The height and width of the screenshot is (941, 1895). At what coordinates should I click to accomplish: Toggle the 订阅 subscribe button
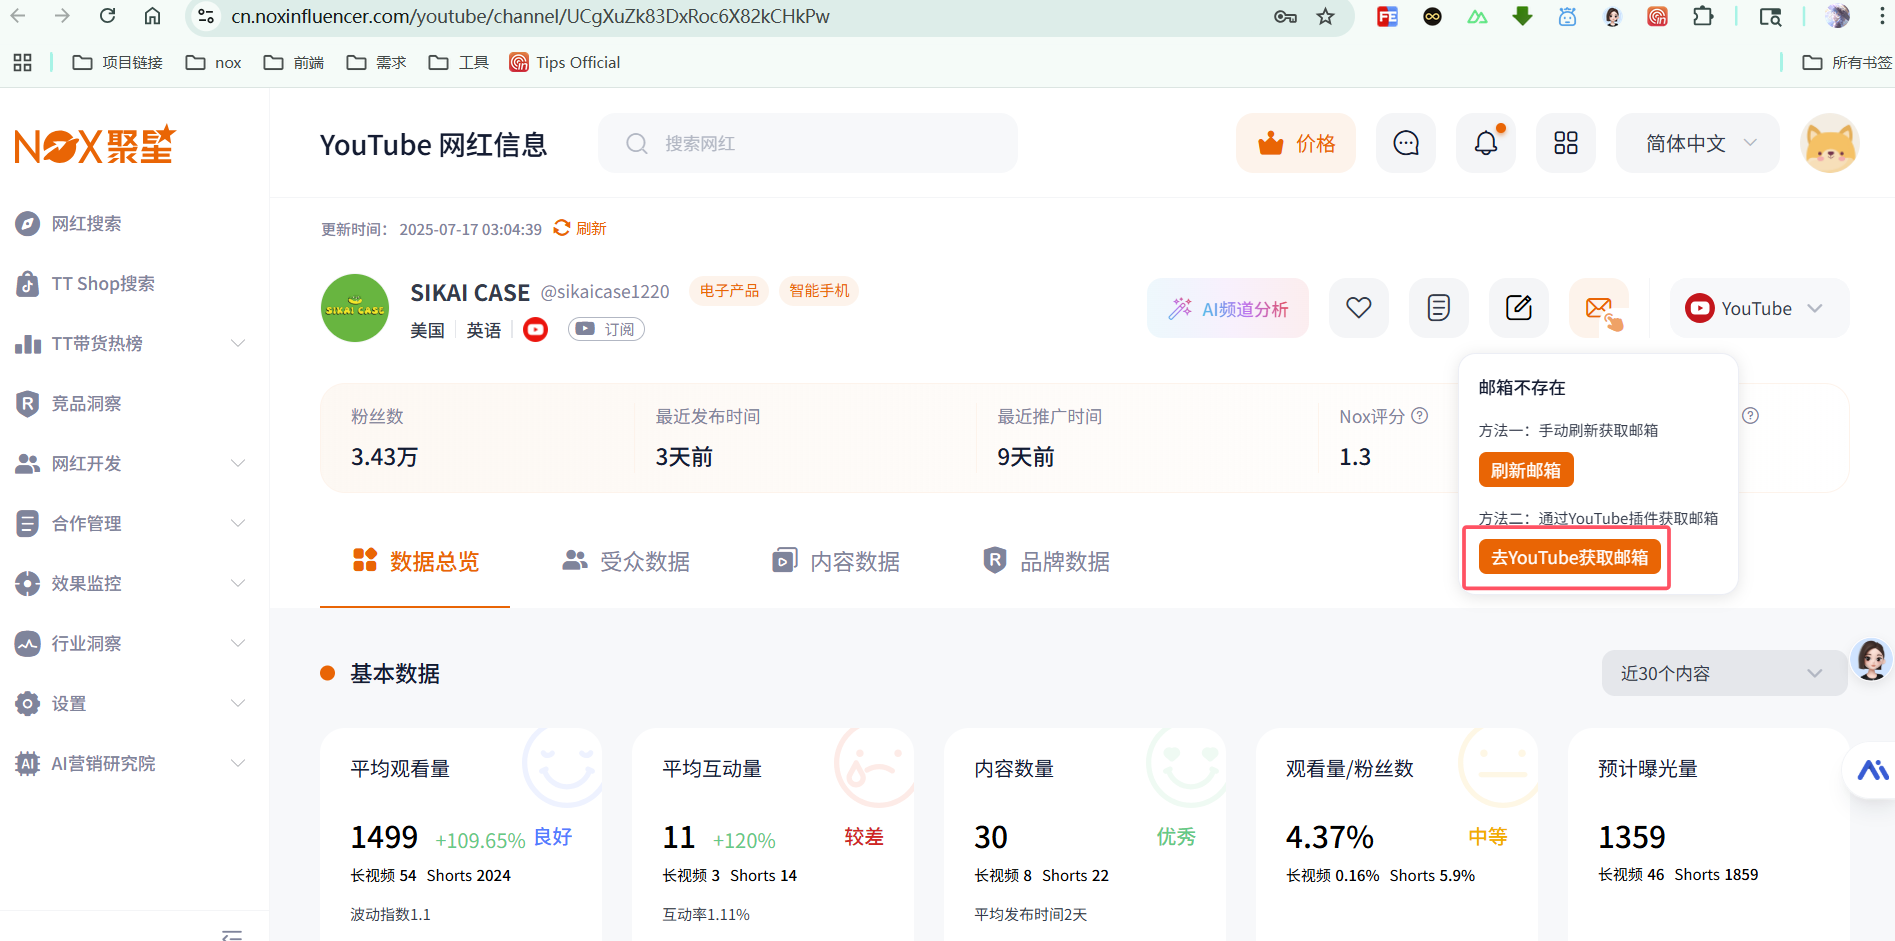pyautogui.click(x=606, y=329)
